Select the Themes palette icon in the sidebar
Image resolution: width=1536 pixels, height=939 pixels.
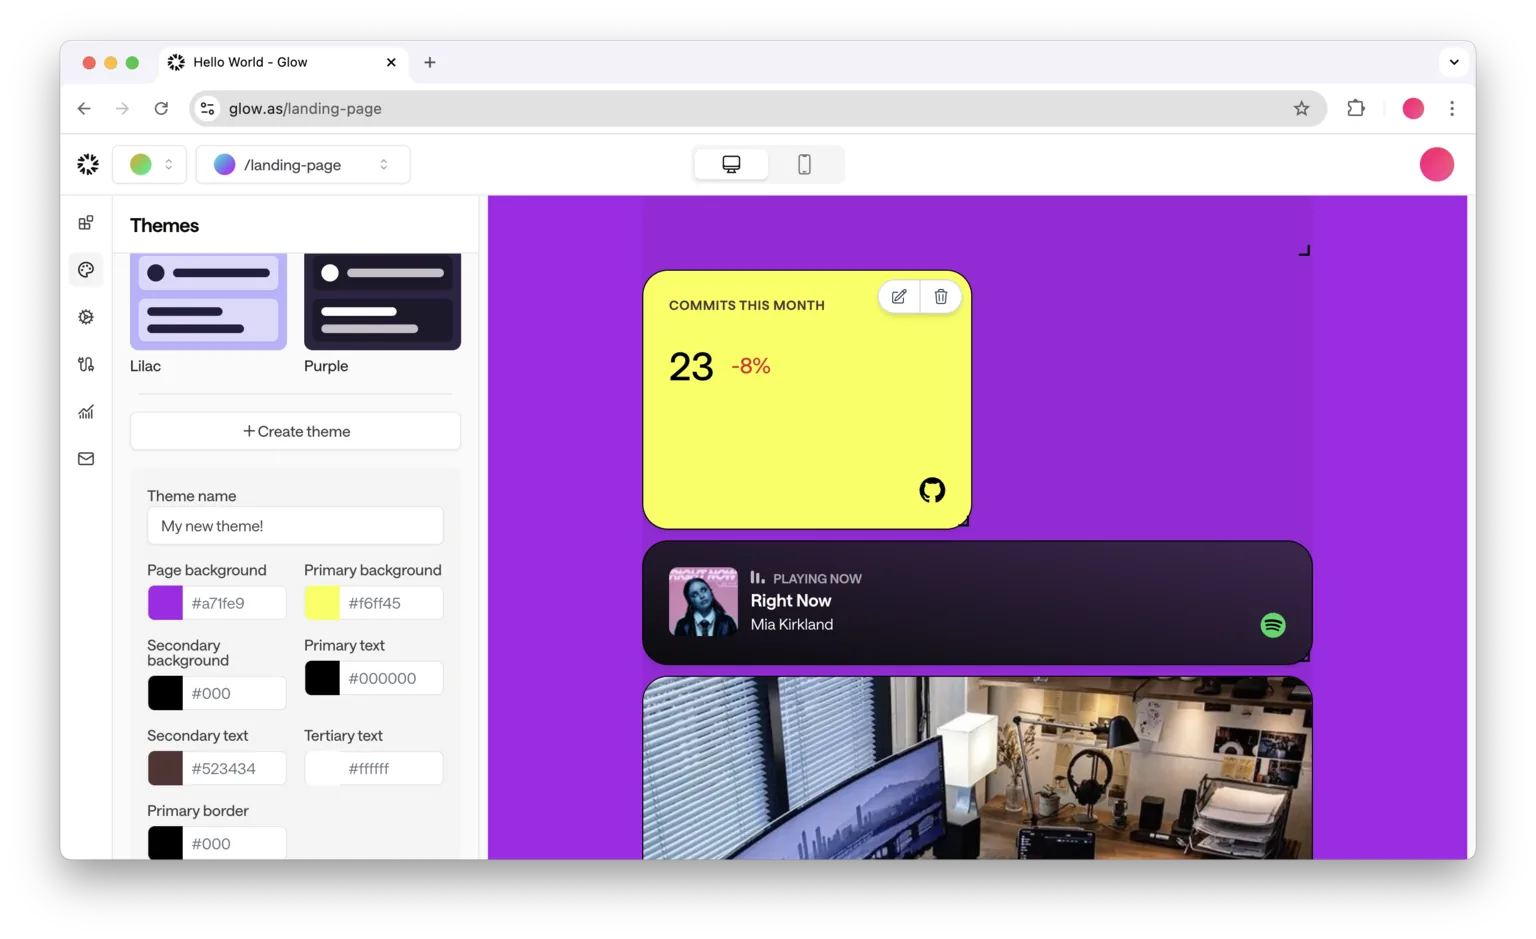pos(86,270)
